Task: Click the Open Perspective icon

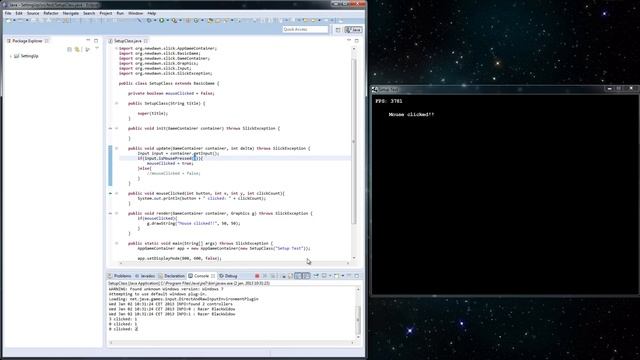Action: [x=338, y=30]
